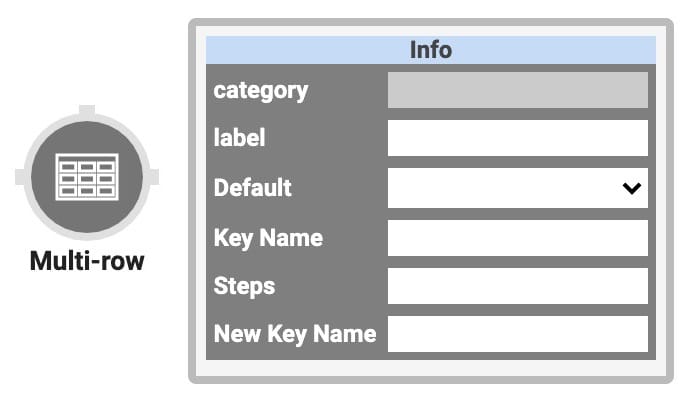Click the 'Default' row label text
This screenshot has width=698, height=402.
[252, 187]
